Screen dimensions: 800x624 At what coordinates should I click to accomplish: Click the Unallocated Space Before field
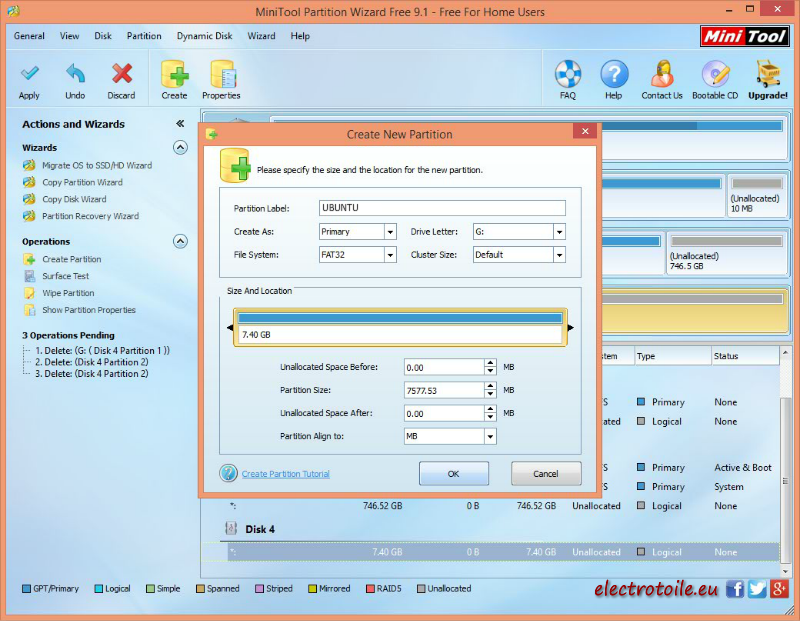[x=444, y=367]
